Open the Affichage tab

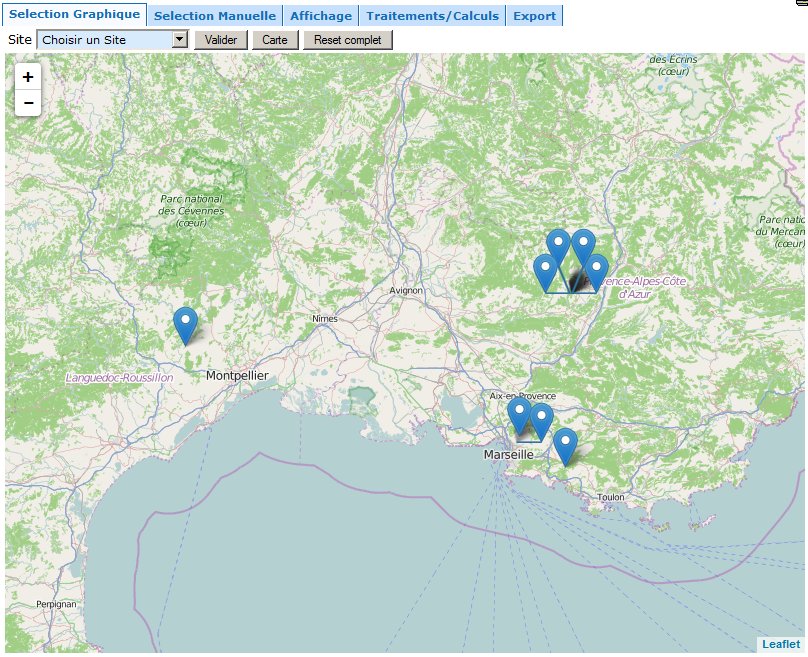tap(321, 16)
